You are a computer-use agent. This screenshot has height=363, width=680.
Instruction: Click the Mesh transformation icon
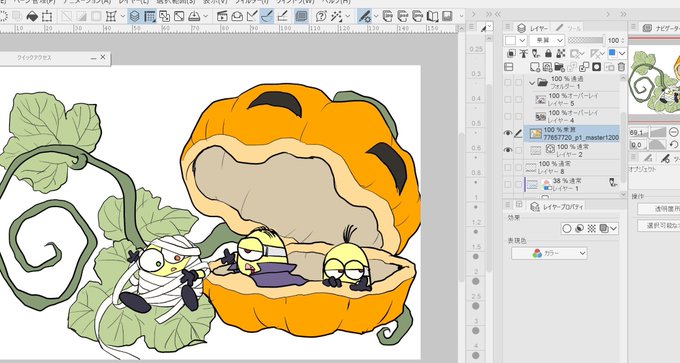click(111, 17)
